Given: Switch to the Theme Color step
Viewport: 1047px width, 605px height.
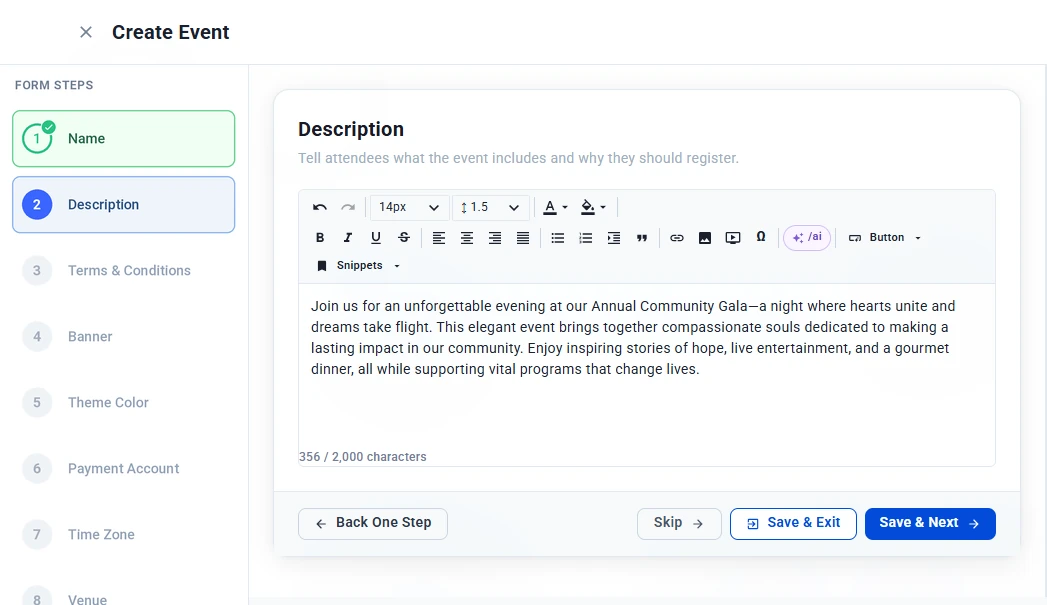Looking at the screenshot, I should 124,403.
